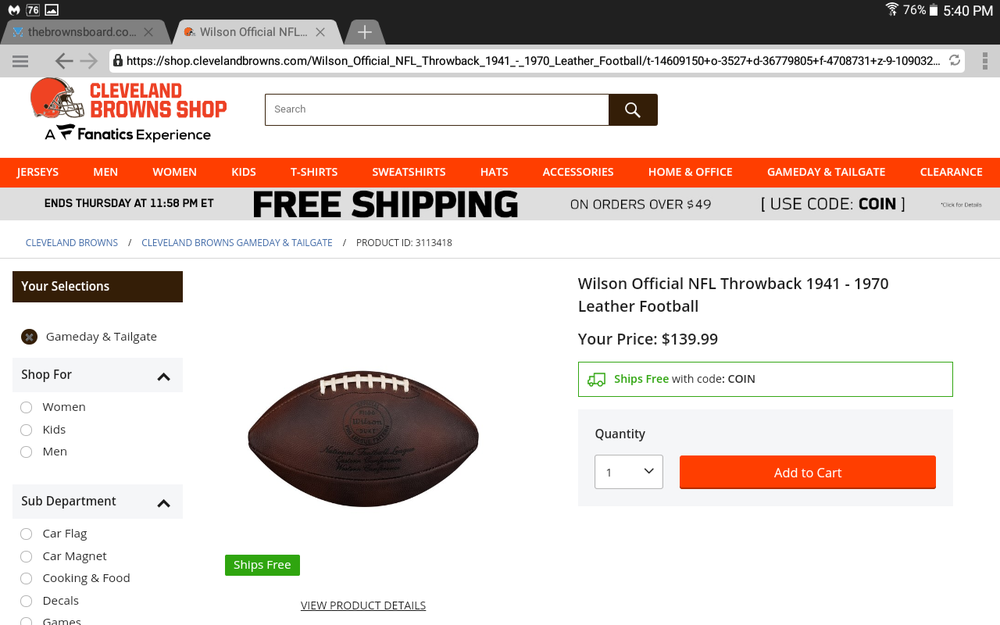Click into the Search input field
This screenshot has width=1000, height=625.
(x=437, y=110)
